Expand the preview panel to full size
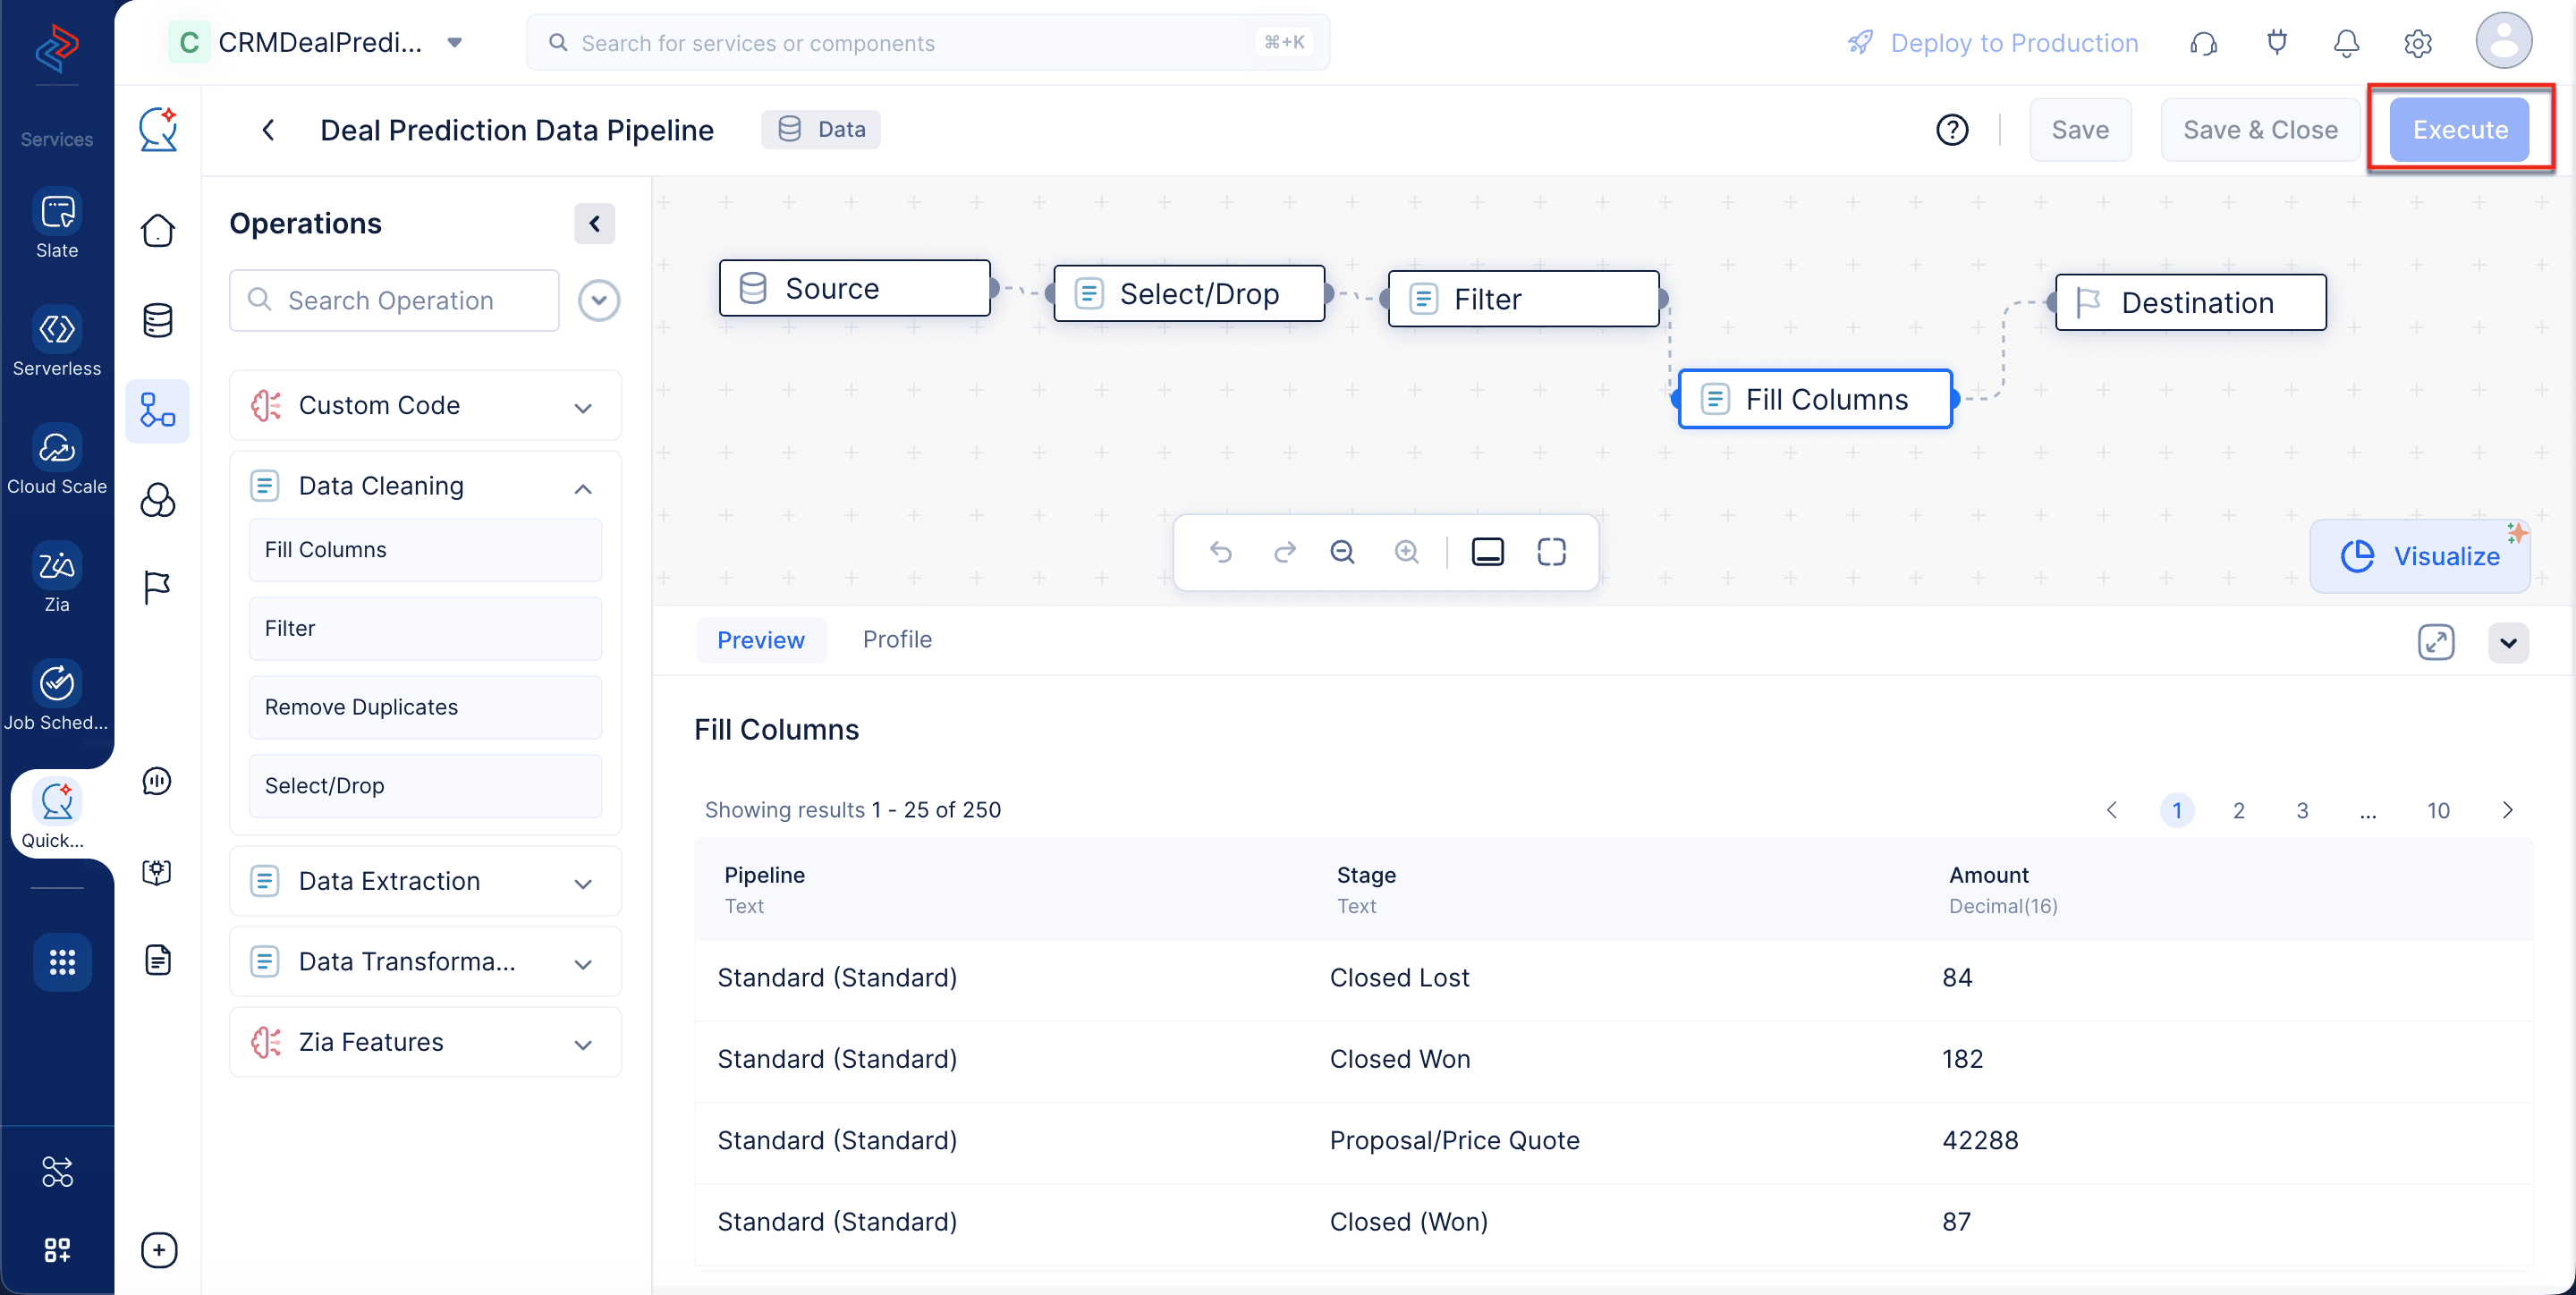This screenshot has width=2576, height=1295. tap(2436, 642)
